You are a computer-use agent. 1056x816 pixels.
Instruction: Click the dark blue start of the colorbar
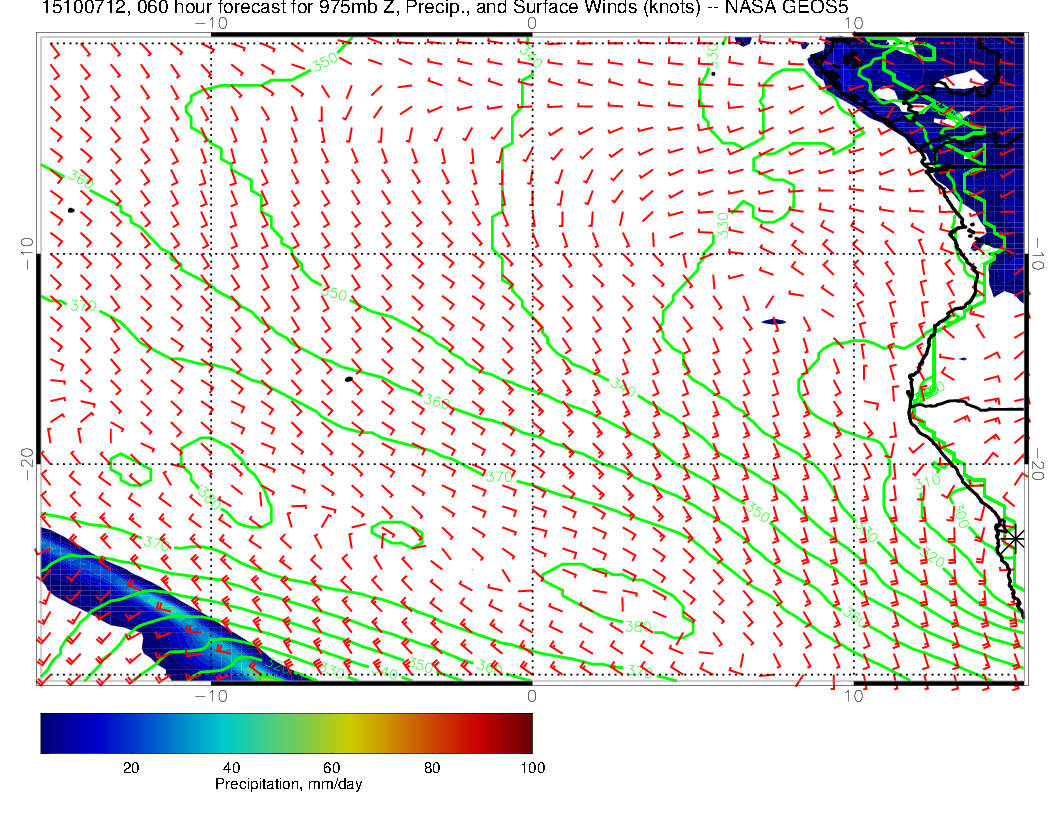50,733
